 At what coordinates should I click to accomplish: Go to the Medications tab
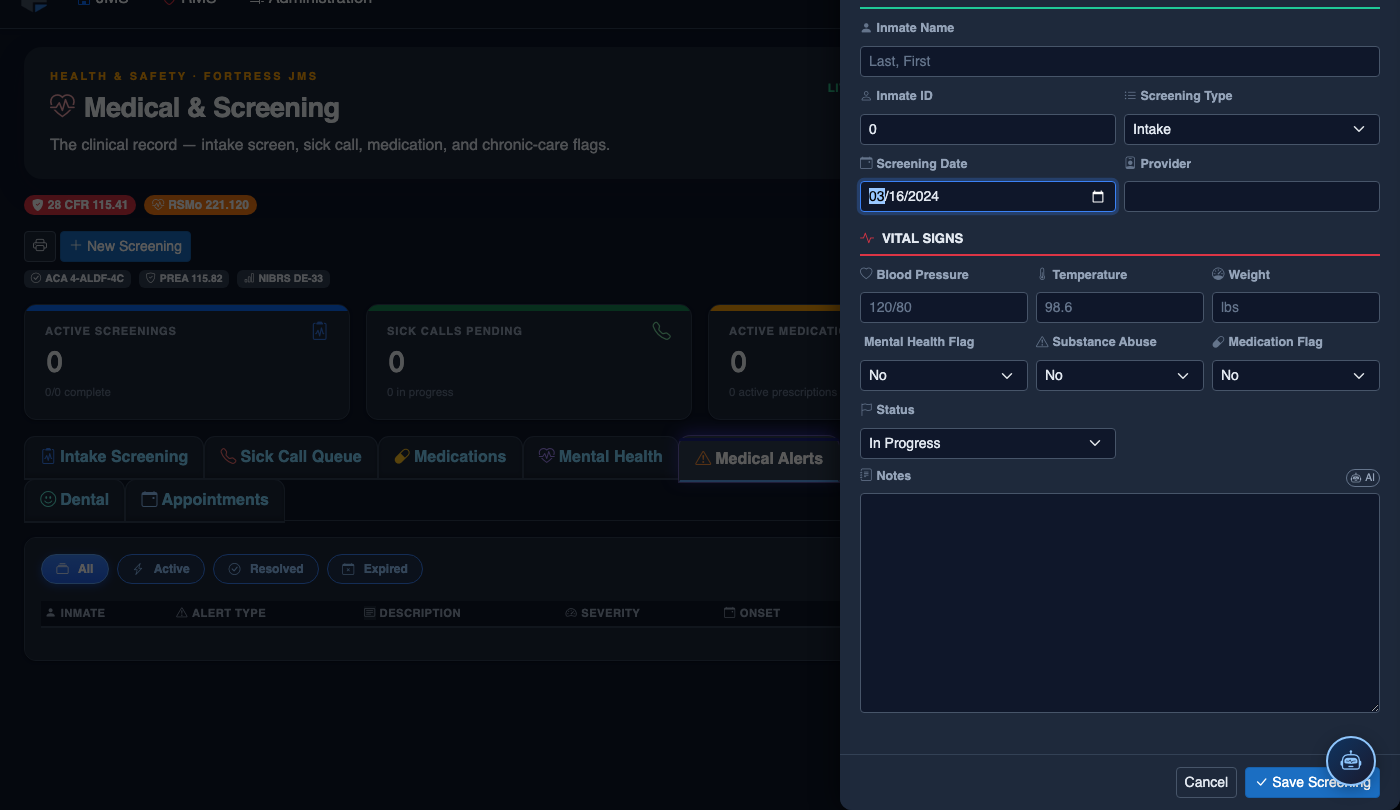pyautogui.click(x=450, y=457)
